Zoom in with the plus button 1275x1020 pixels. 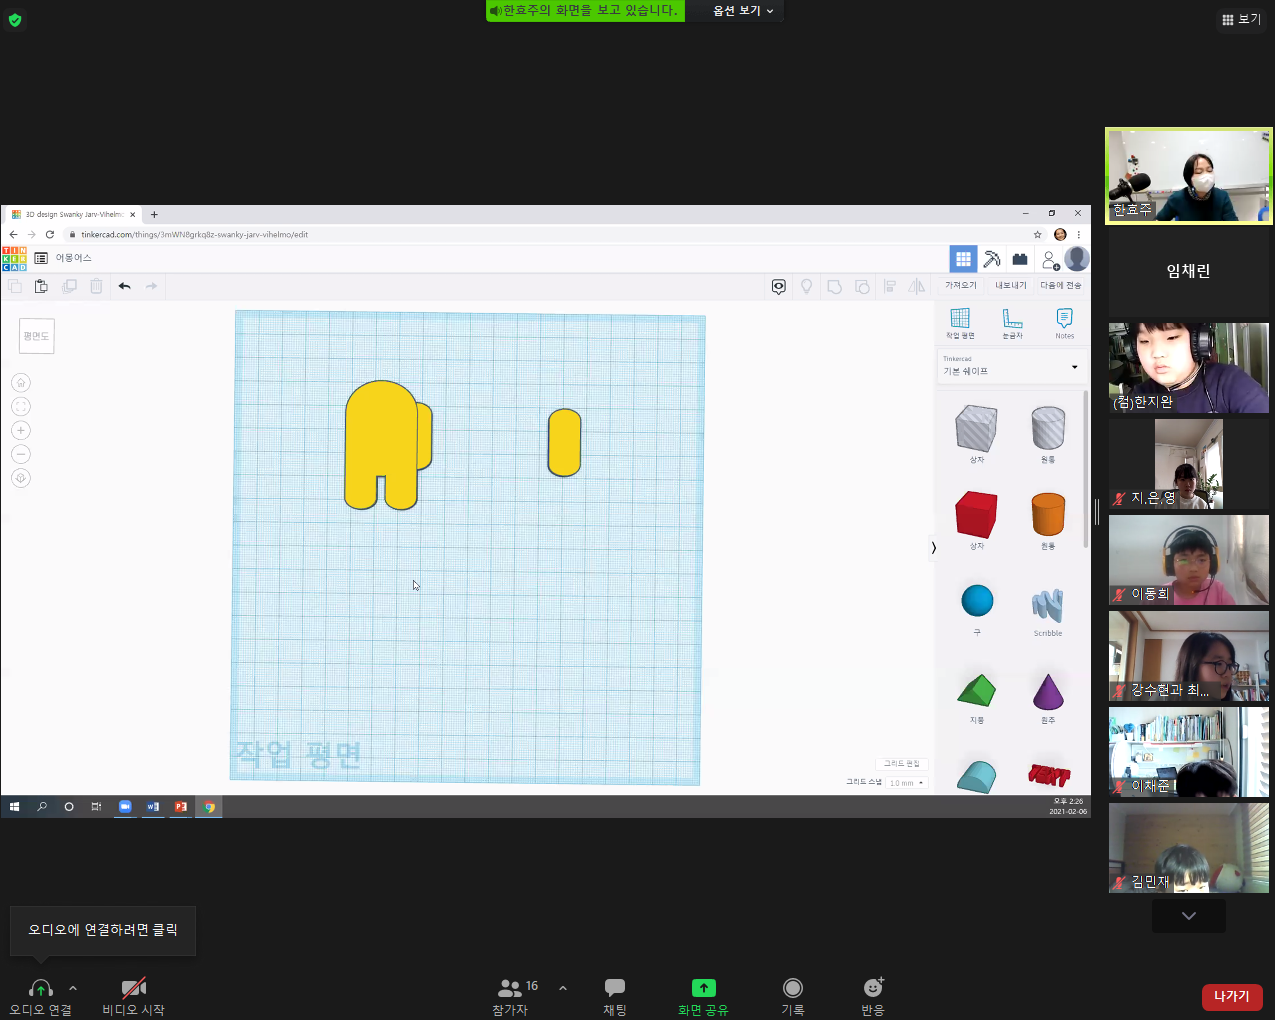[20, 431]
